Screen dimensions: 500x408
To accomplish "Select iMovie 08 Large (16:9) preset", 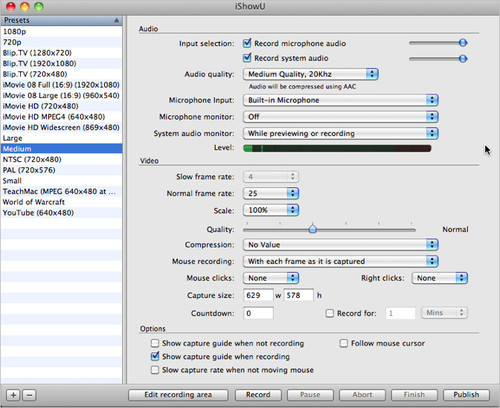I will click(x=61, y=95).
